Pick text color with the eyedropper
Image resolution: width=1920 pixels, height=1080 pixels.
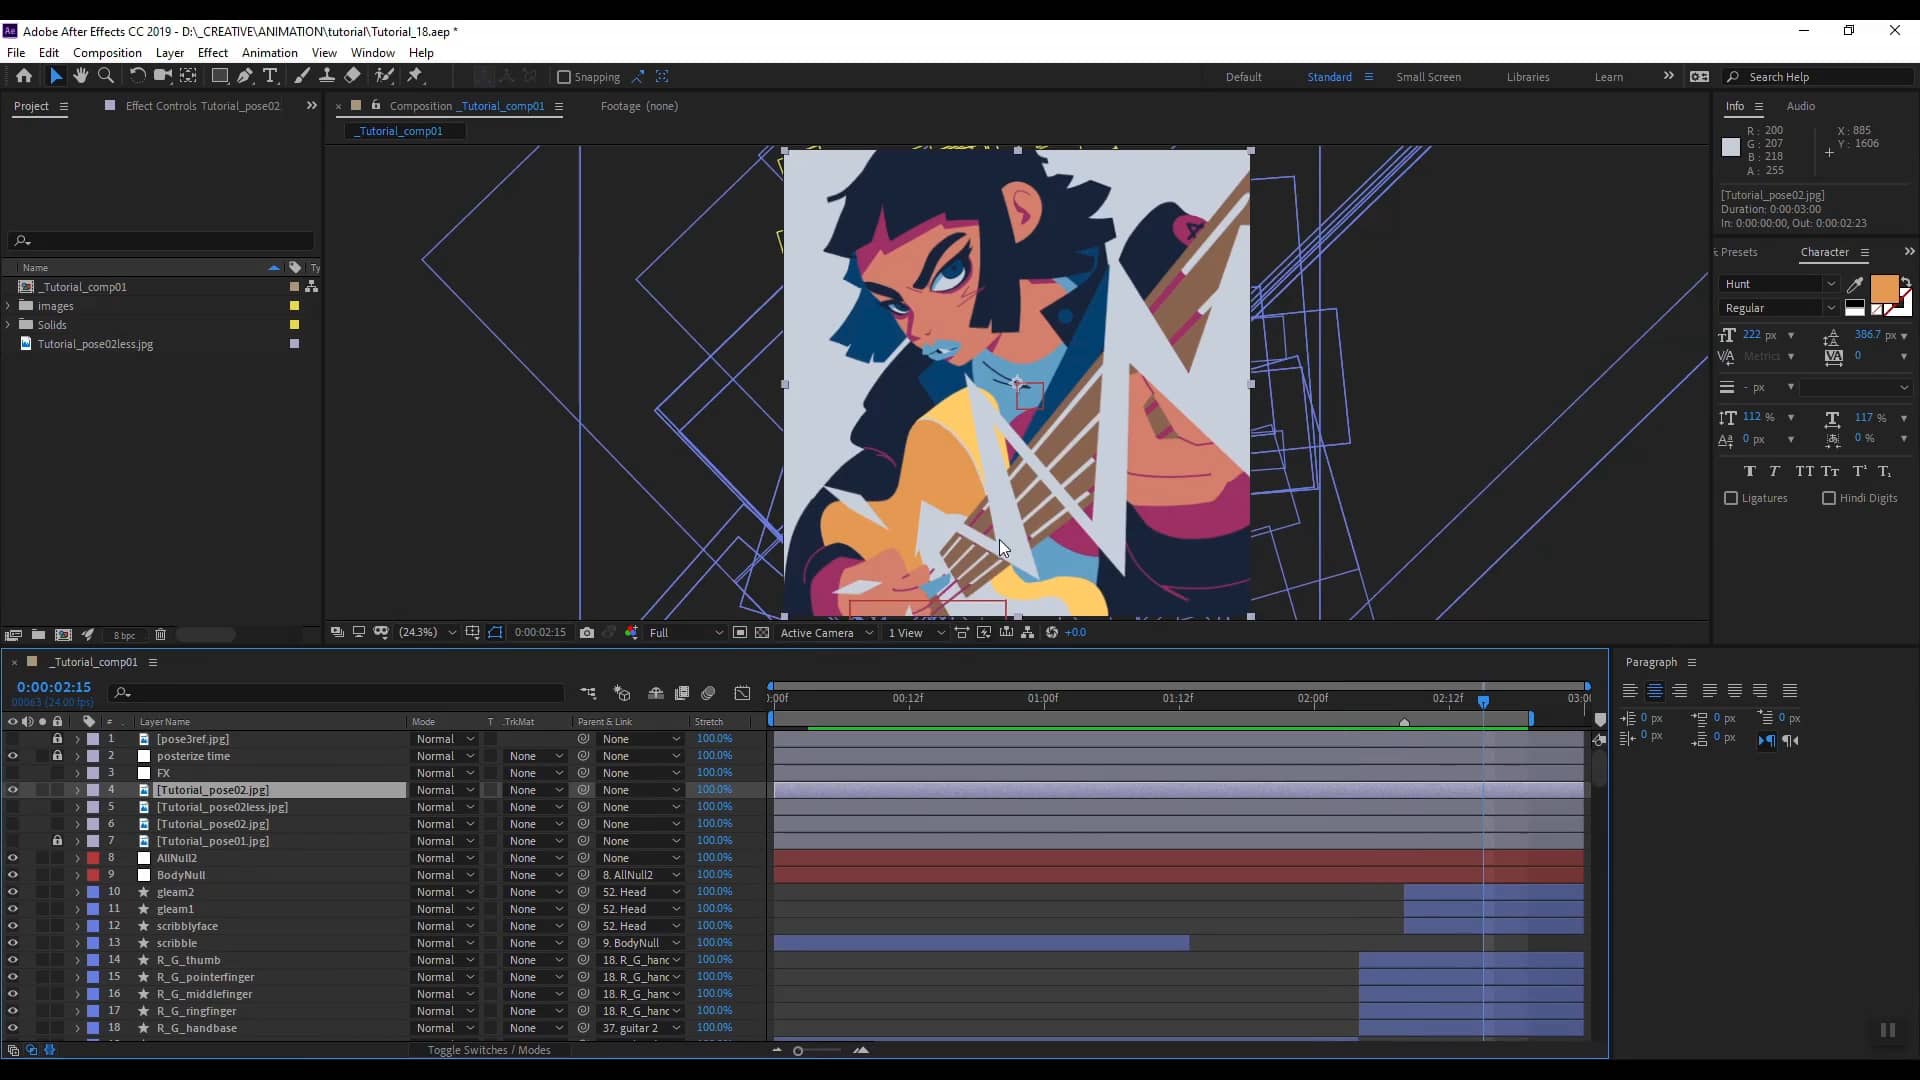click(x=1855, y=286)
